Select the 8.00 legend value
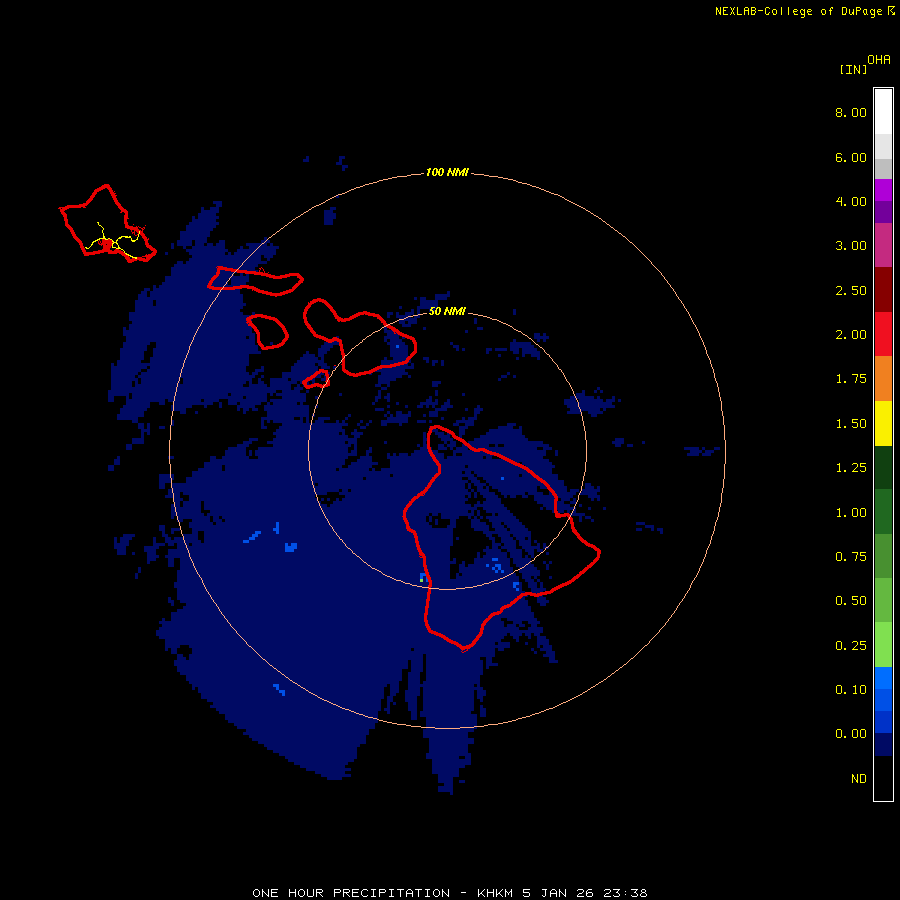Image resolution: width=900 pixels, height=900 pixels. click(851, 112)
